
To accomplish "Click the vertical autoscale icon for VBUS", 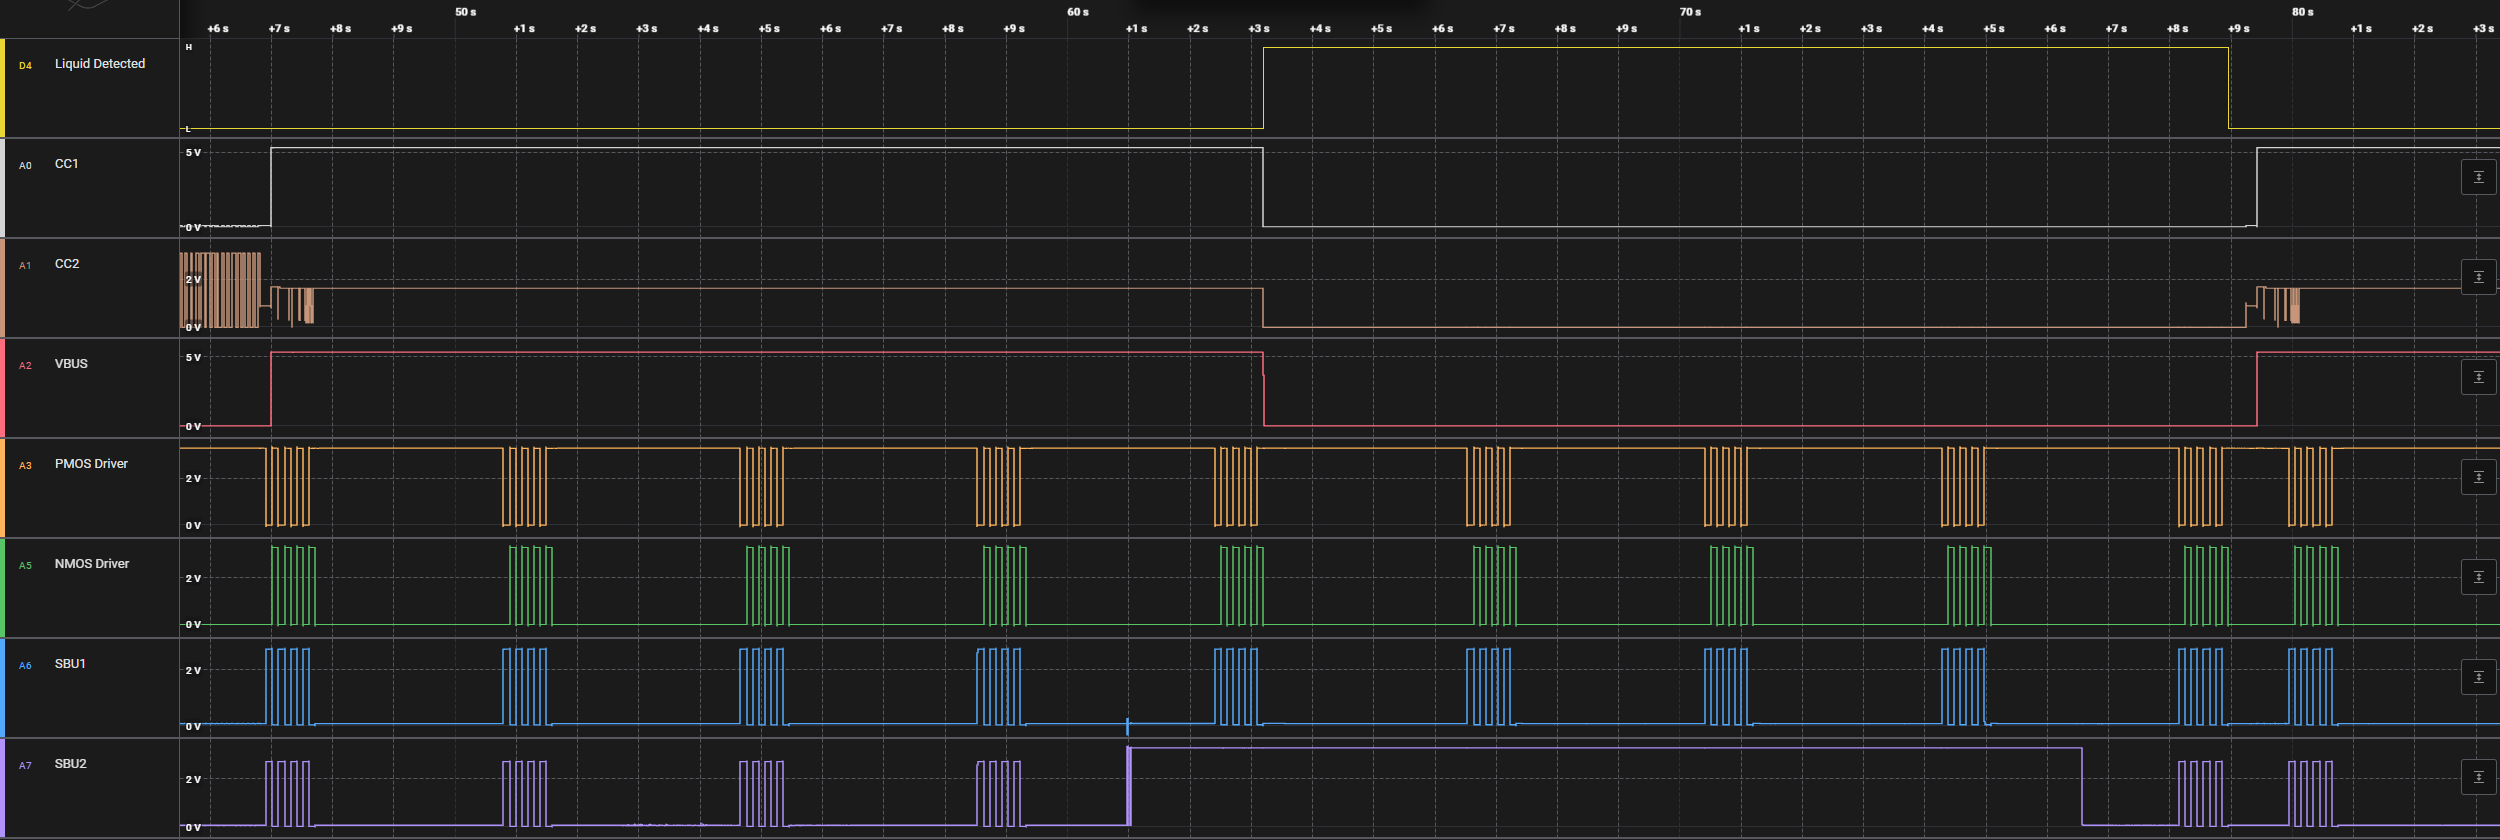I will (x=2478, y=377).
